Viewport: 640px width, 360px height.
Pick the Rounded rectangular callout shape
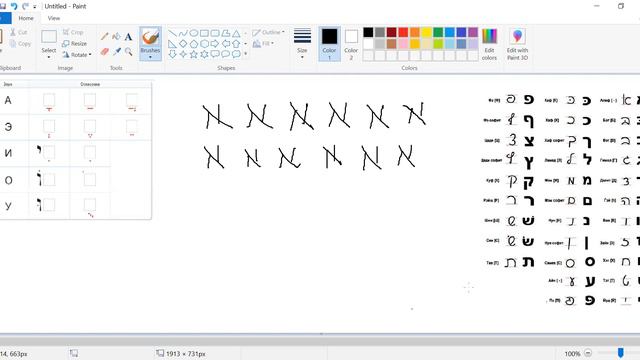215,54
